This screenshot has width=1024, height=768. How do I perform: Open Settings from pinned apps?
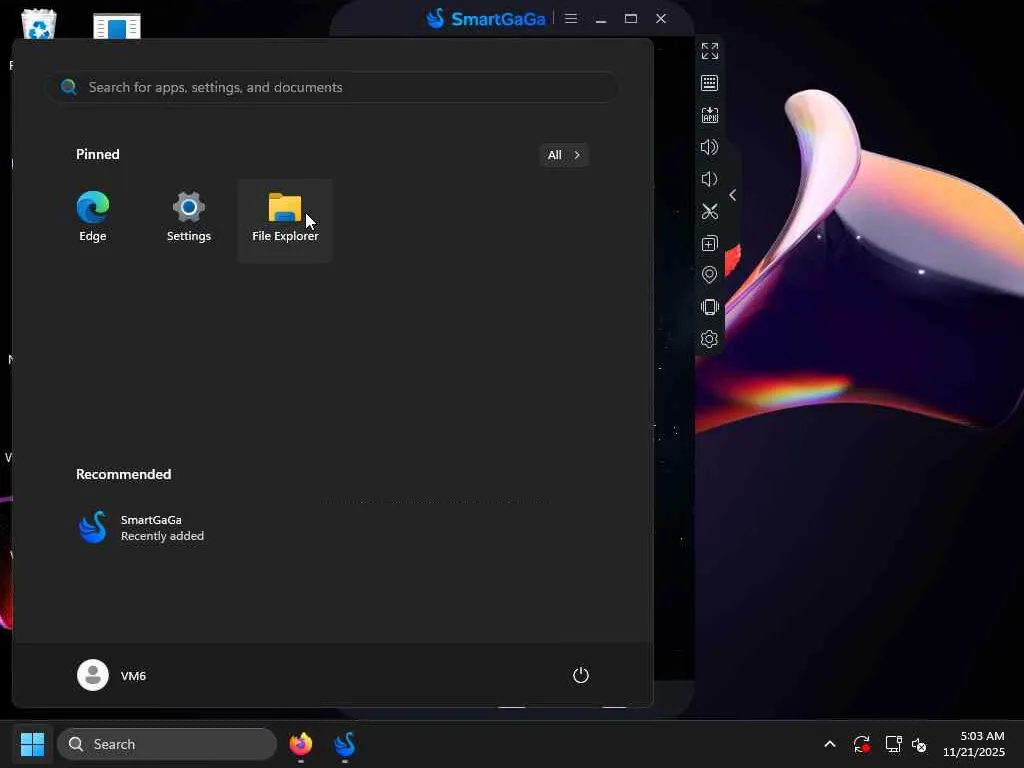coord(189,218)
